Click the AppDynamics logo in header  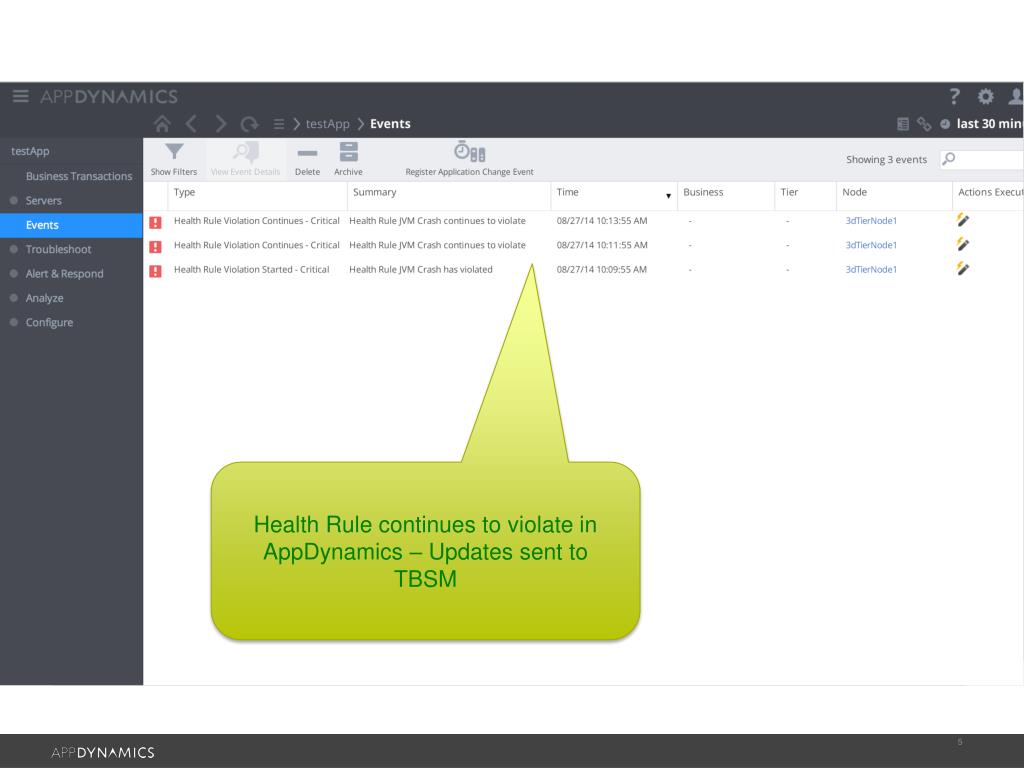(109, 97)
